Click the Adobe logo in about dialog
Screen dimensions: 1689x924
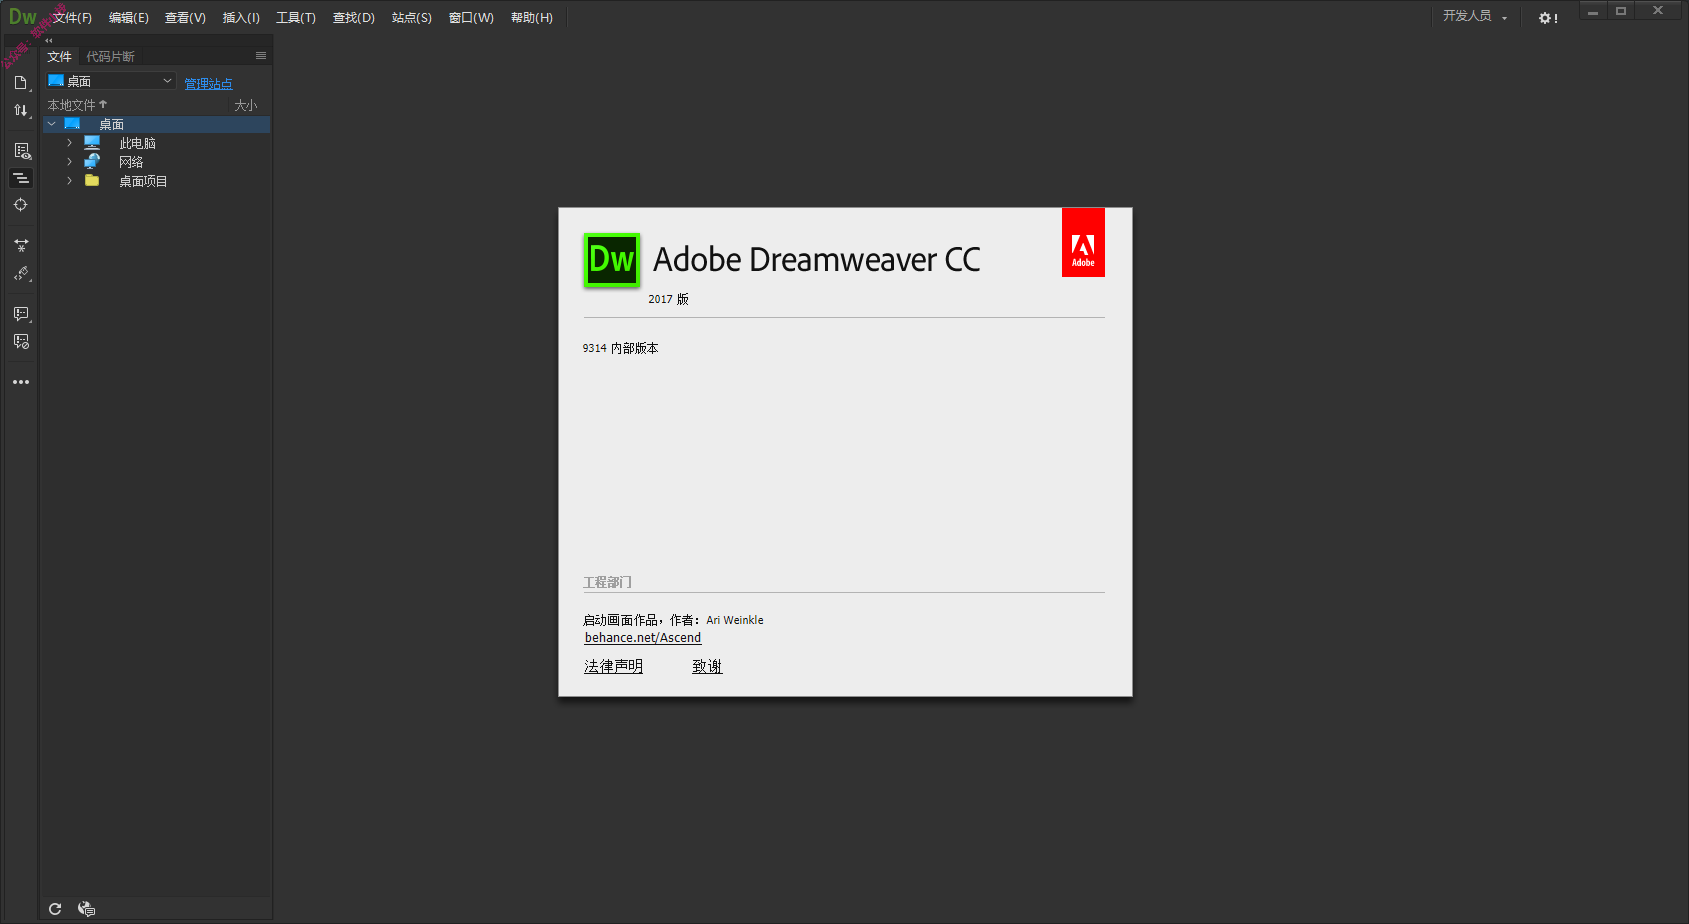pos(1083,242)
